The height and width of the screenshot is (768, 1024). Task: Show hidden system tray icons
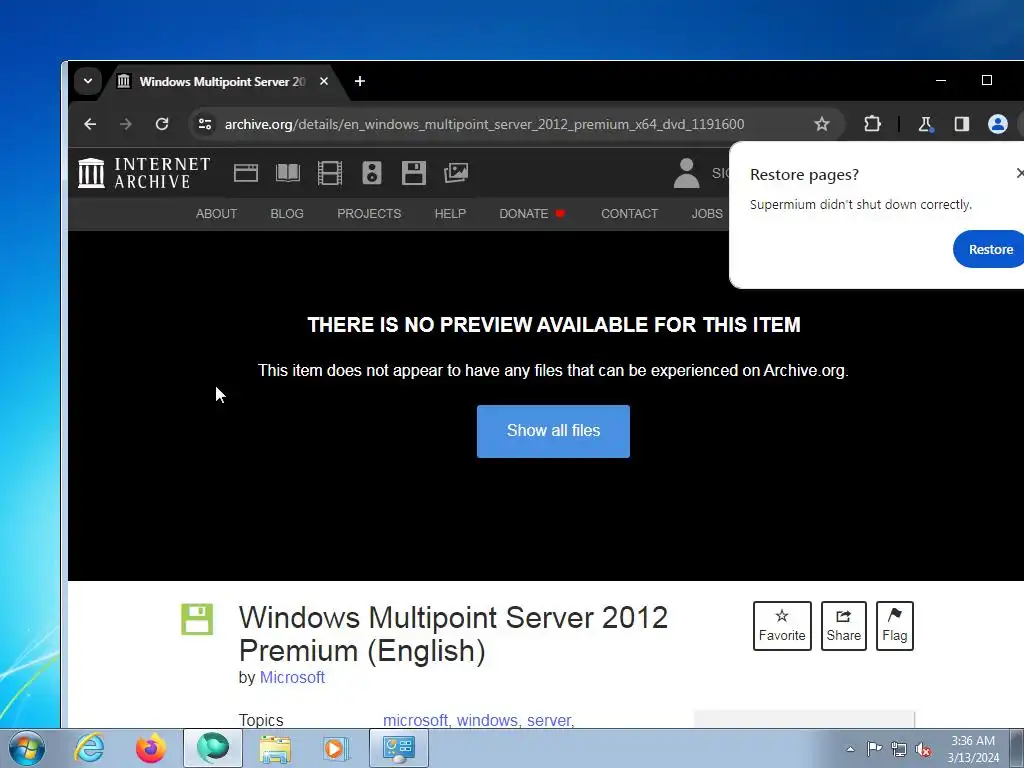coord(850,749)
